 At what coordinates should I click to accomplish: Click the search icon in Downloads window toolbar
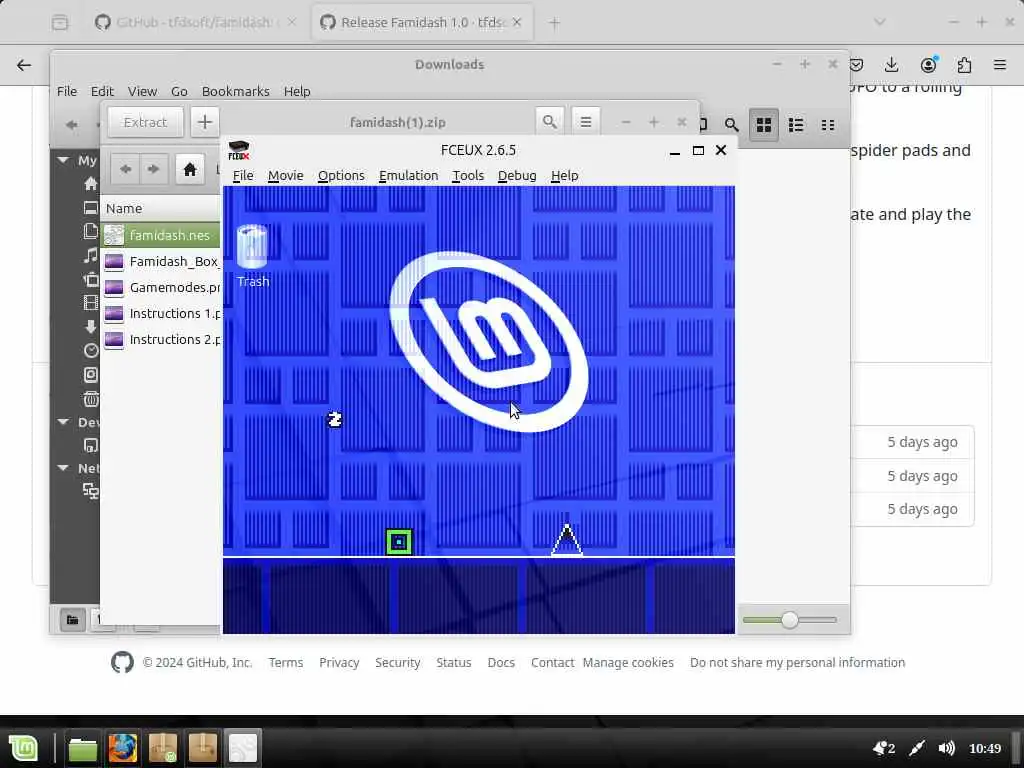tap(731, 124)
